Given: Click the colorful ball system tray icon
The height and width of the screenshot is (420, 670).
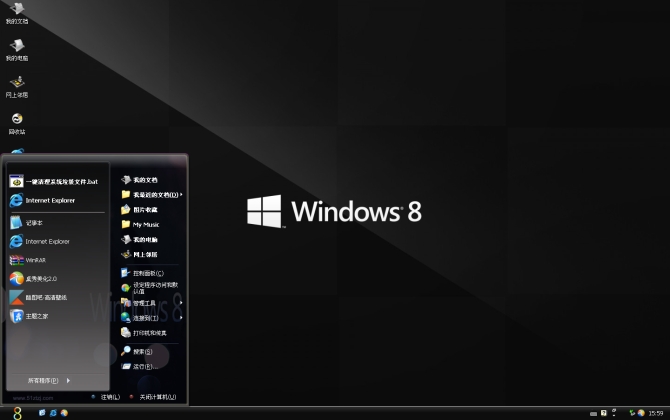Looking at the screenshot, I should pyautogui.click(x=641, y=413).
